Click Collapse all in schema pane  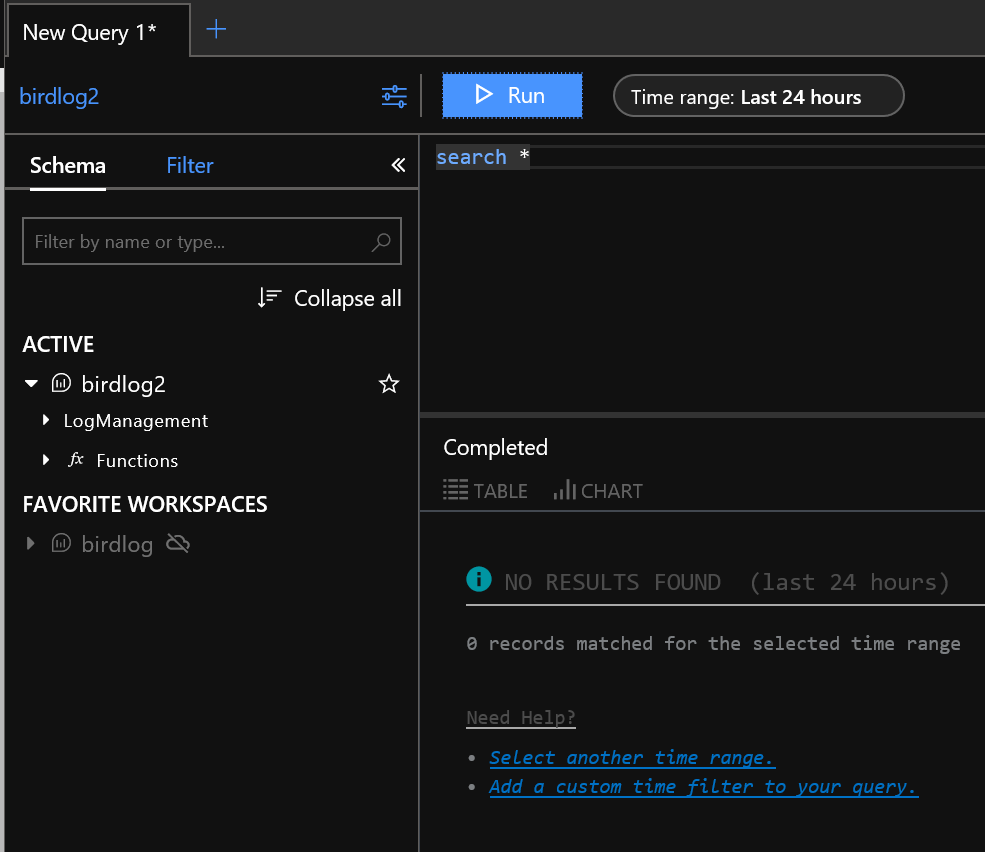point(330,298)
